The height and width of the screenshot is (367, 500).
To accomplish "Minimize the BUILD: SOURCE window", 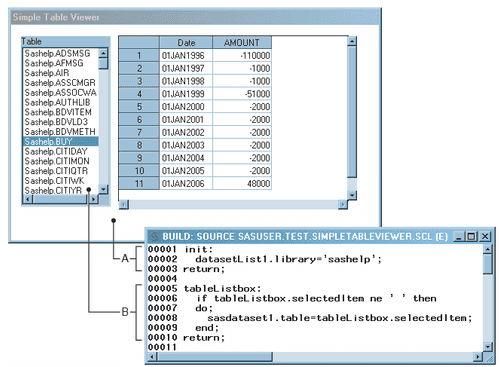I will tap(459, 237).
